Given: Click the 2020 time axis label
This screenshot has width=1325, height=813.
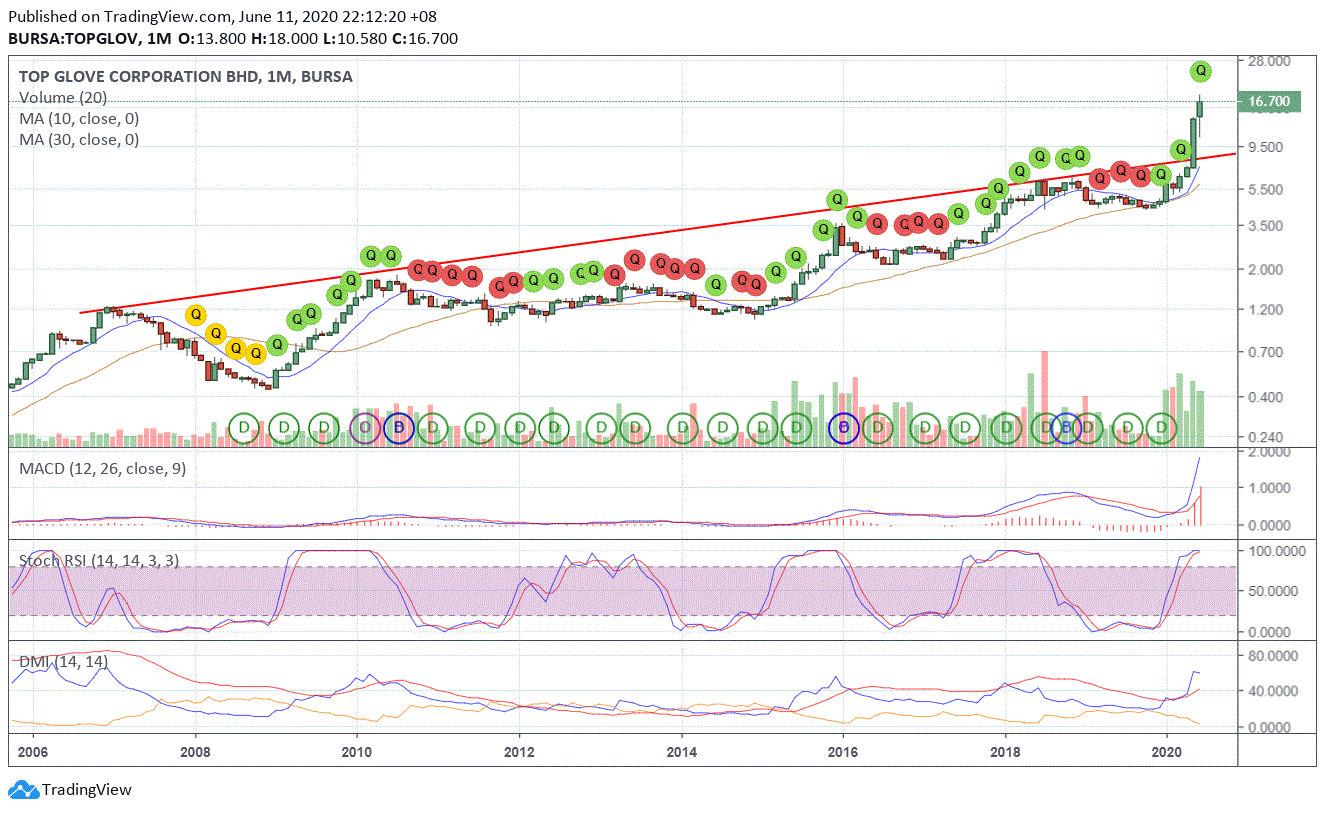Looking at the screenshot, I should click(x=1167, y=752).
